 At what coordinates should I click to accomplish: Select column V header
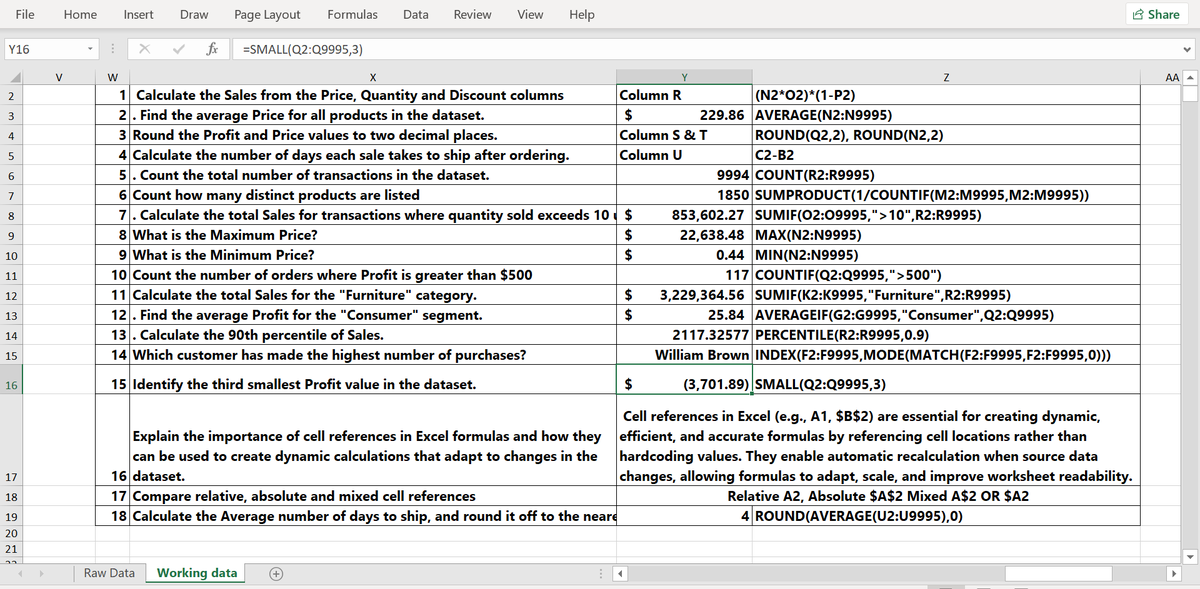tap(58, 78)
